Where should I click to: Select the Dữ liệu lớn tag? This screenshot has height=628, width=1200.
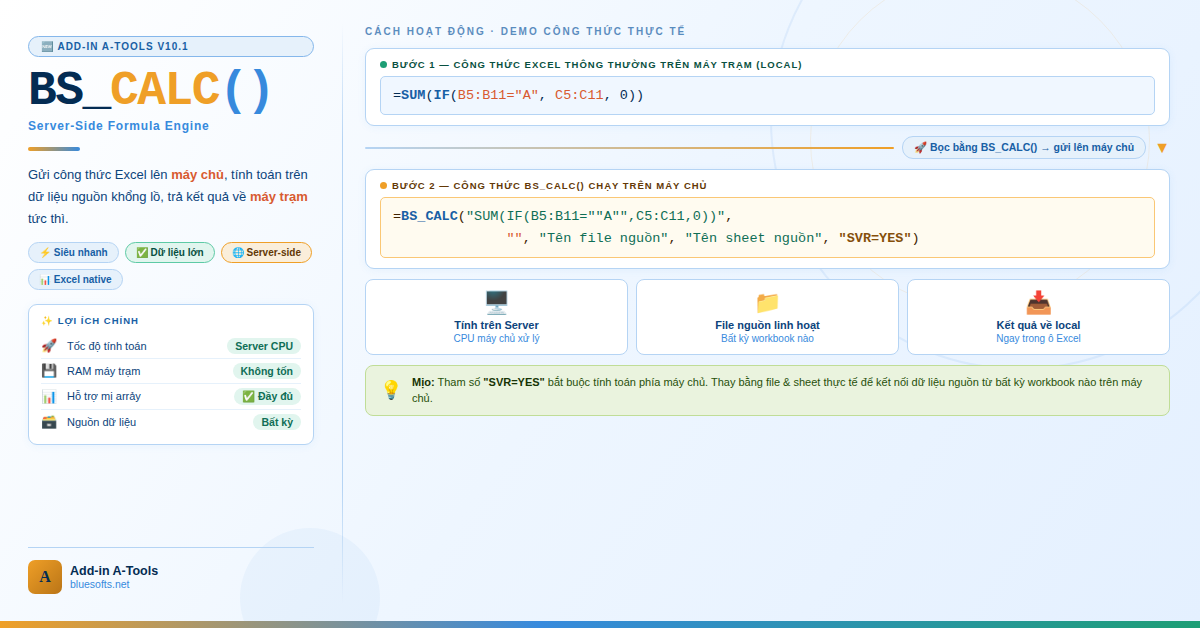(170, 252)
